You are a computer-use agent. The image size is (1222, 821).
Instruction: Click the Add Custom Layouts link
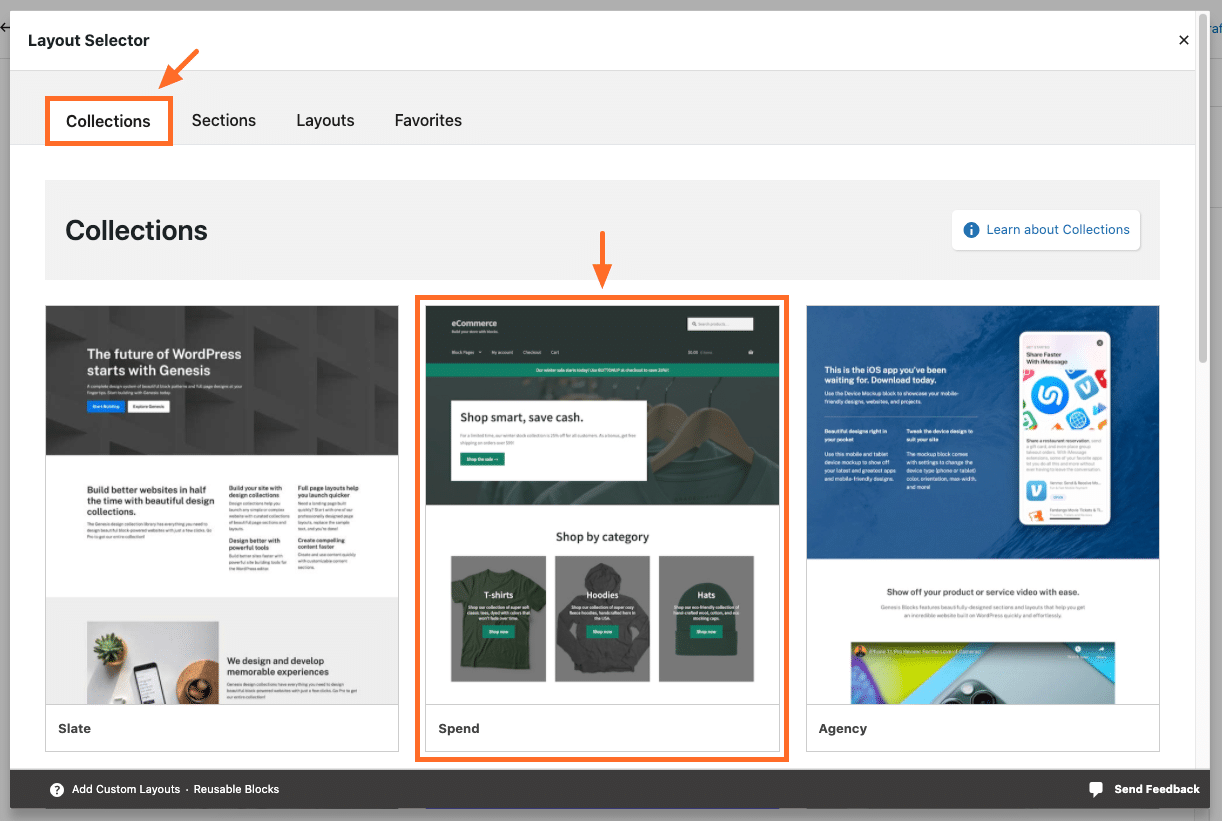(x=125, y=789)
